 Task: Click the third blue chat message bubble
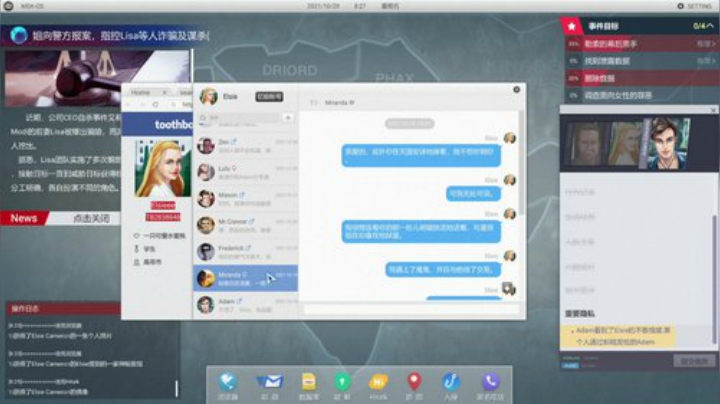pyautogui.click(x=421, y=231)
